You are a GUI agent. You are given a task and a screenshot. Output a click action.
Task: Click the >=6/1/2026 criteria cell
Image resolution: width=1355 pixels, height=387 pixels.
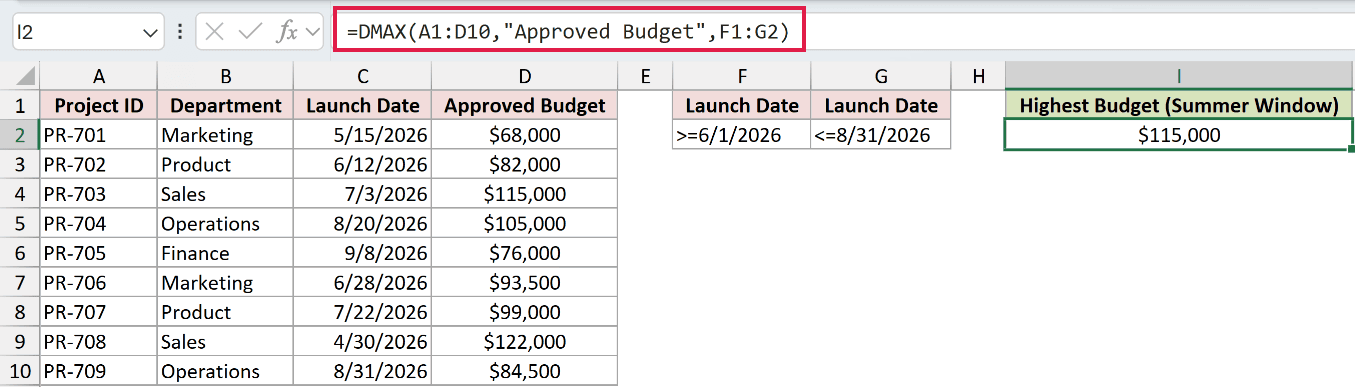(741, 135)
